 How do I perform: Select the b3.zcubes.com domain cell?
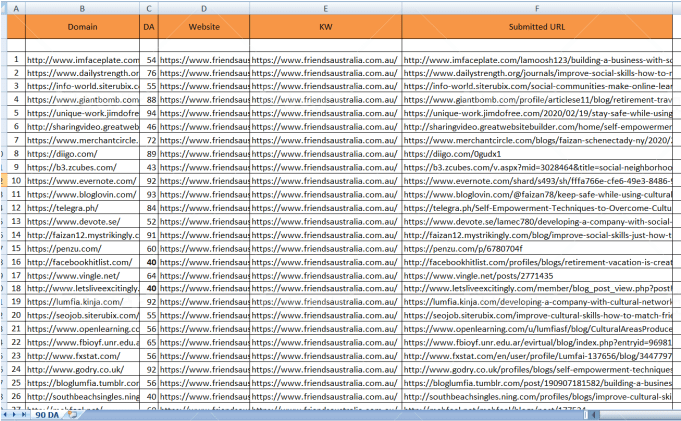[x=83, y=167]
